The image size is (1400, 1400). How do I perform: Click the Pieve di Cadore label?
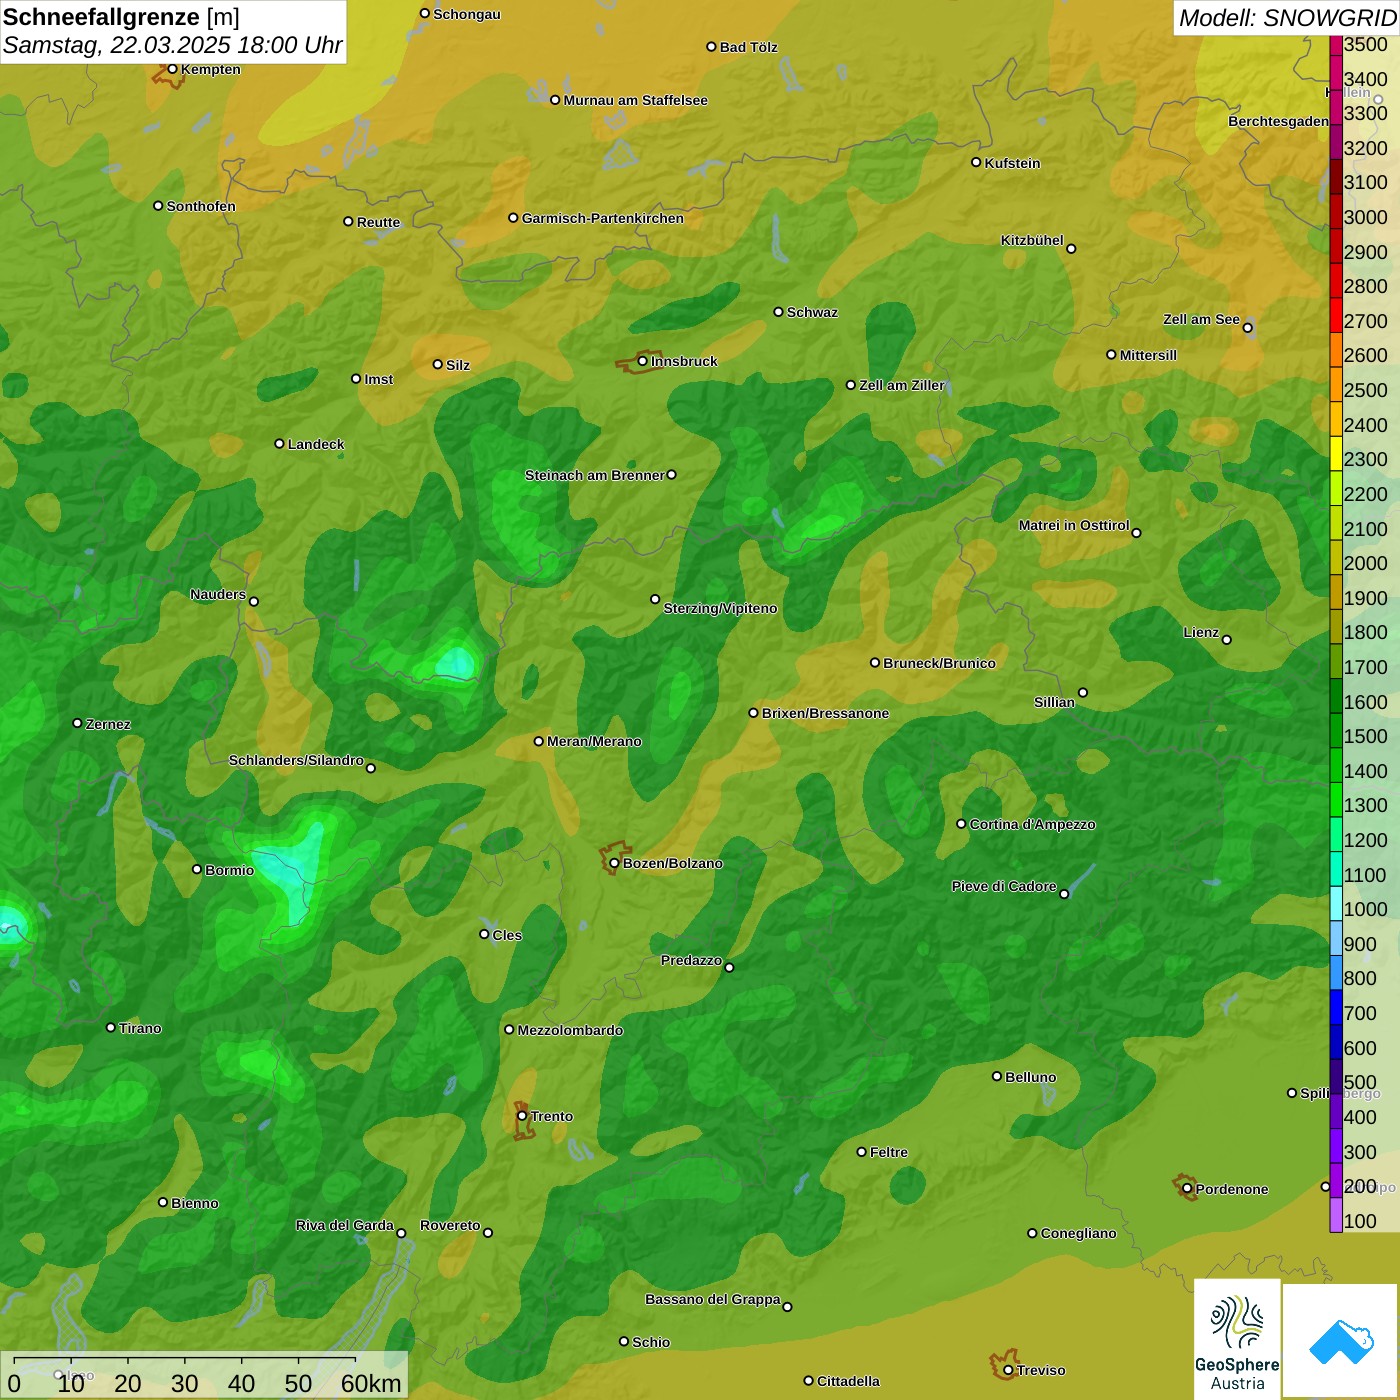1004,886
